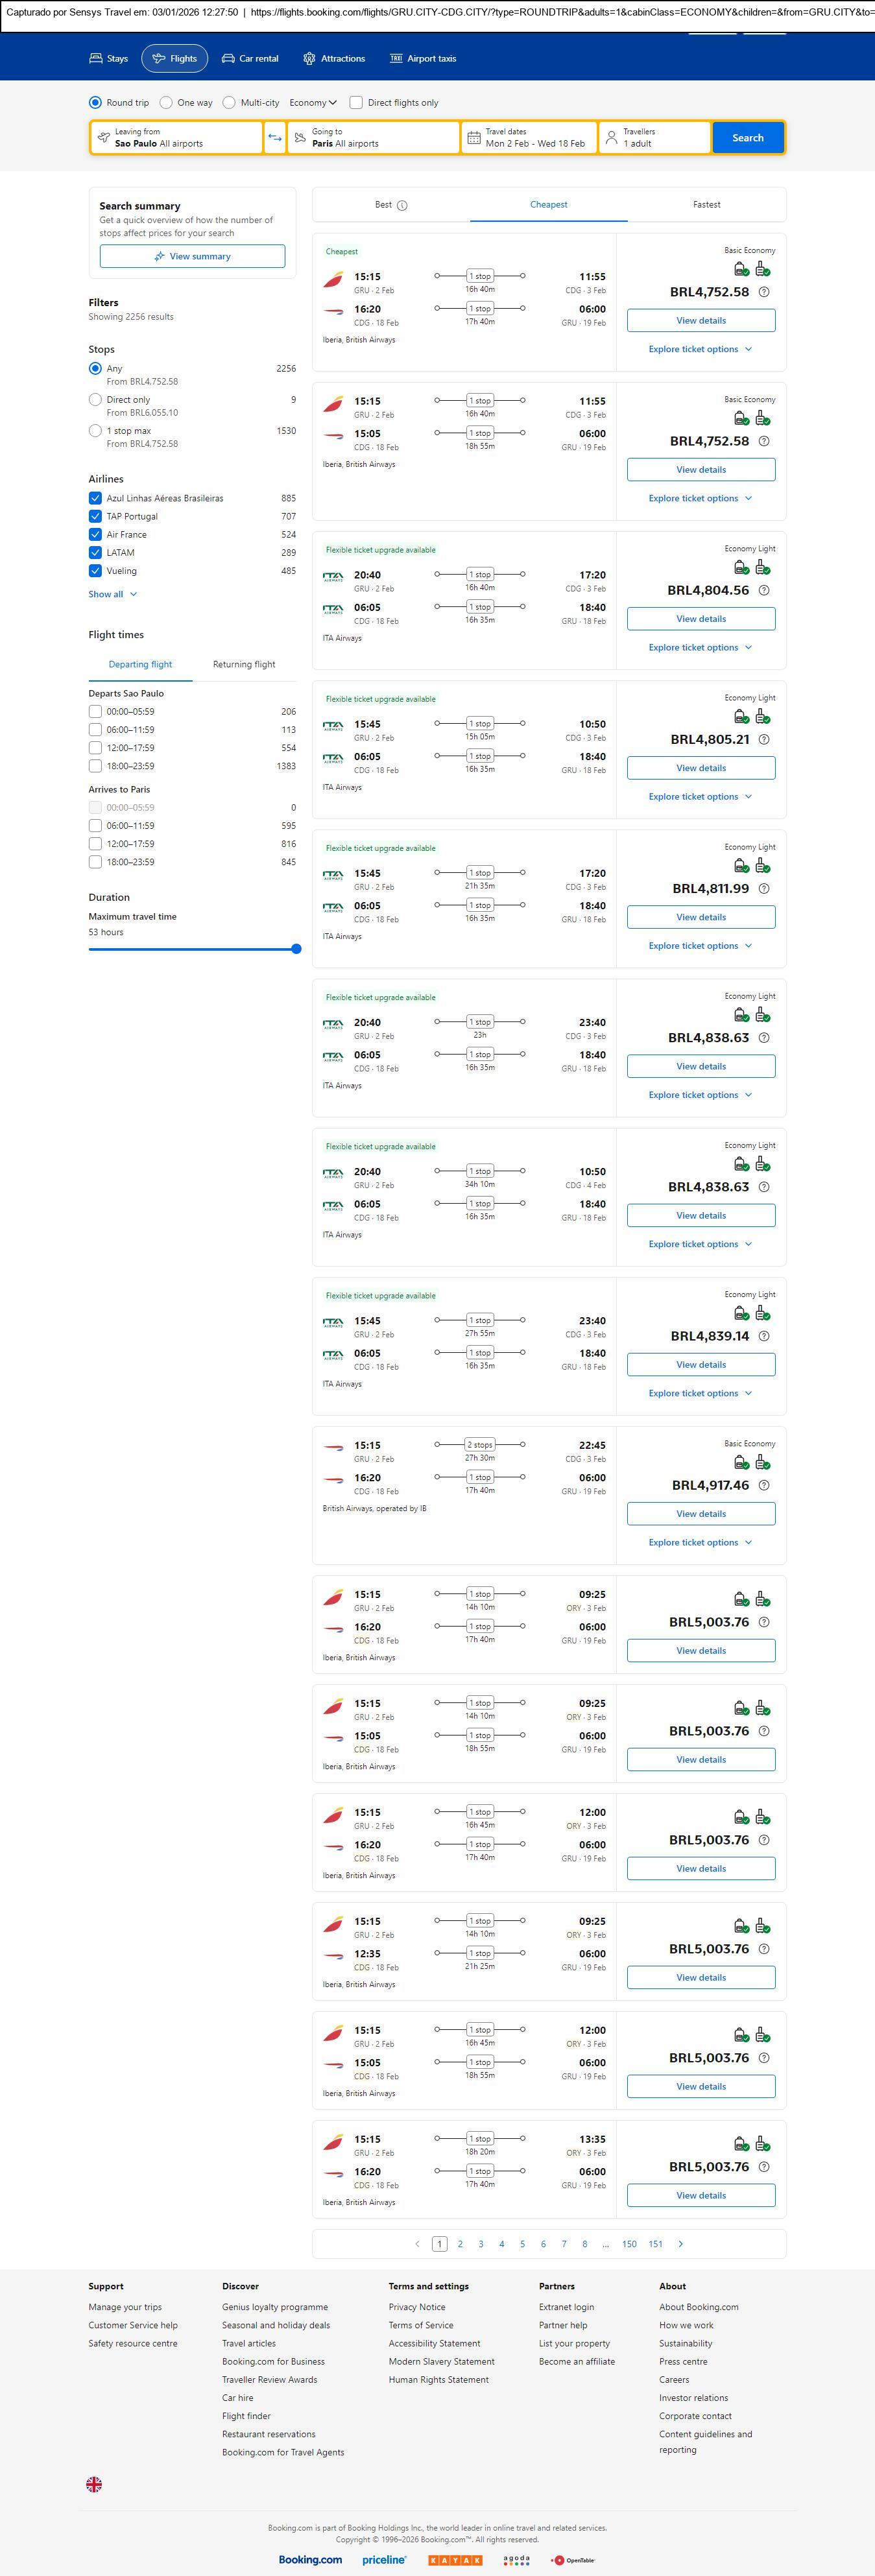Screen dimensions: 875x2576
Task: Select the One way radio button
Action: pos(166,103)
